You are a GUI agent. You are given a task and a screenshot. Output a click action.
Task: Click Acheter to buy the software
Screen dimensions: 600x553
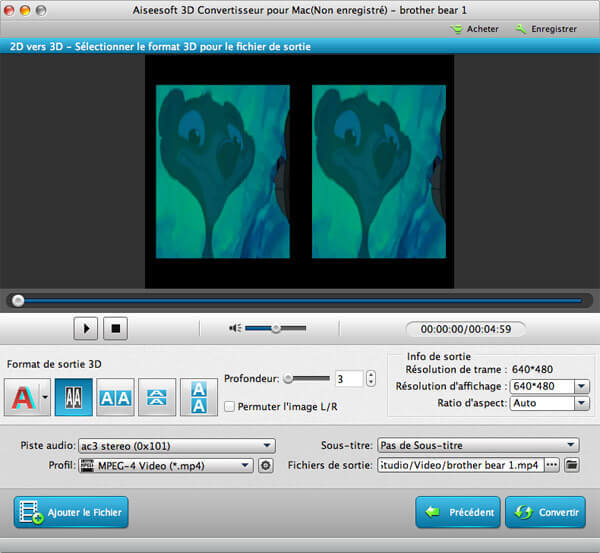click(474, 29)
